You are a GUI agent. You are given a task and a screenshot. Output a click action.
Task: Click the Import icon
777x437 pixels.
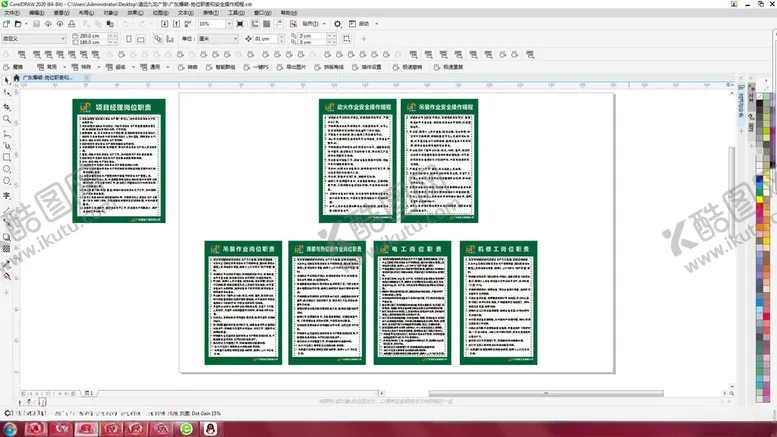pos(165,24)
